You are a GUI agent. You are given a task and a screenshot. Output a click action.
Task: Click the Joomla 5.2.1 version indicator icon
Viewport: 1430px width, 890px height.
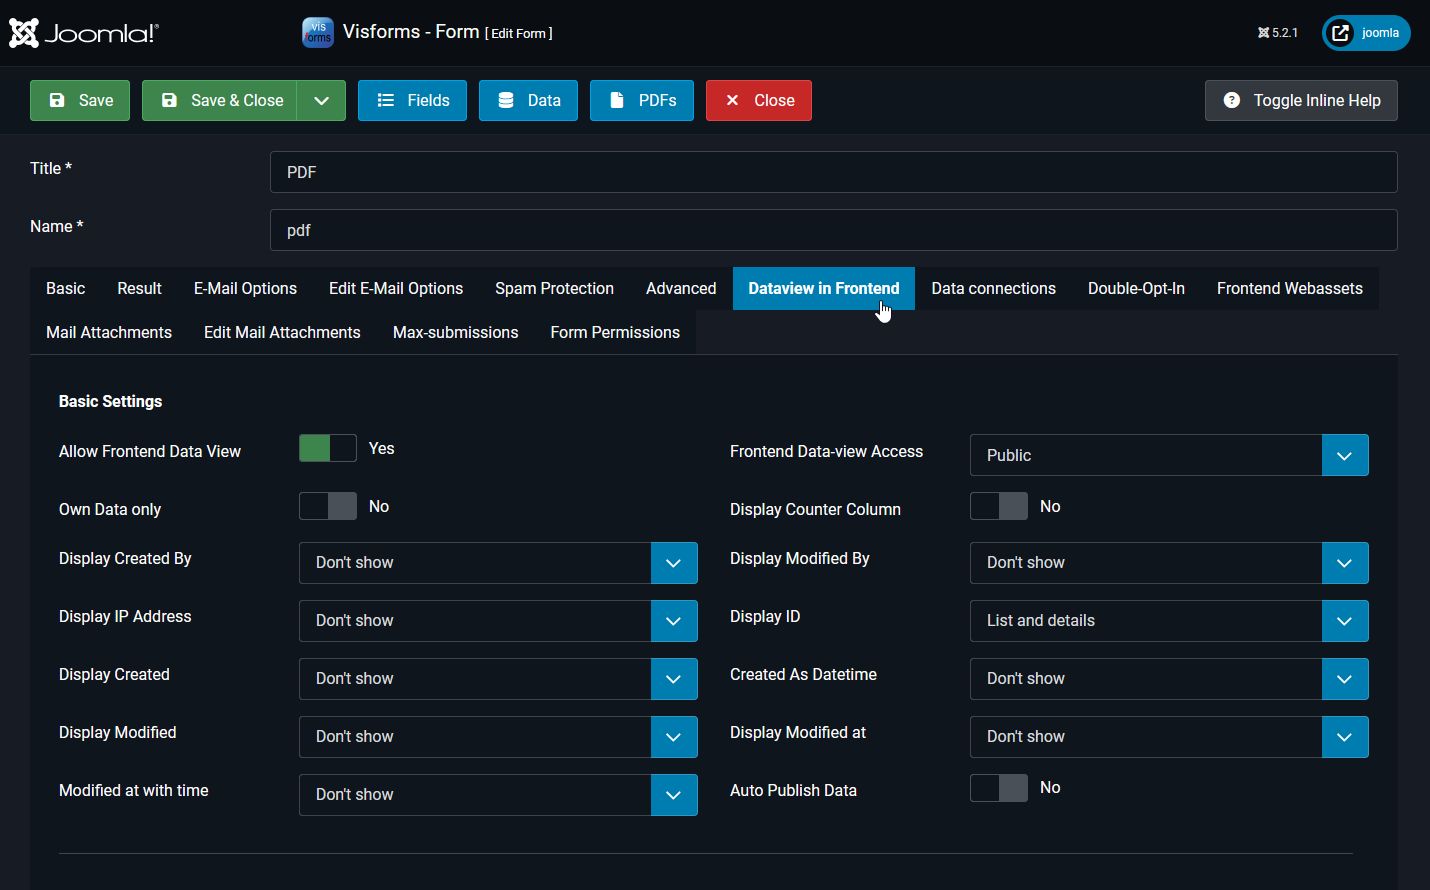(1261, 32)
